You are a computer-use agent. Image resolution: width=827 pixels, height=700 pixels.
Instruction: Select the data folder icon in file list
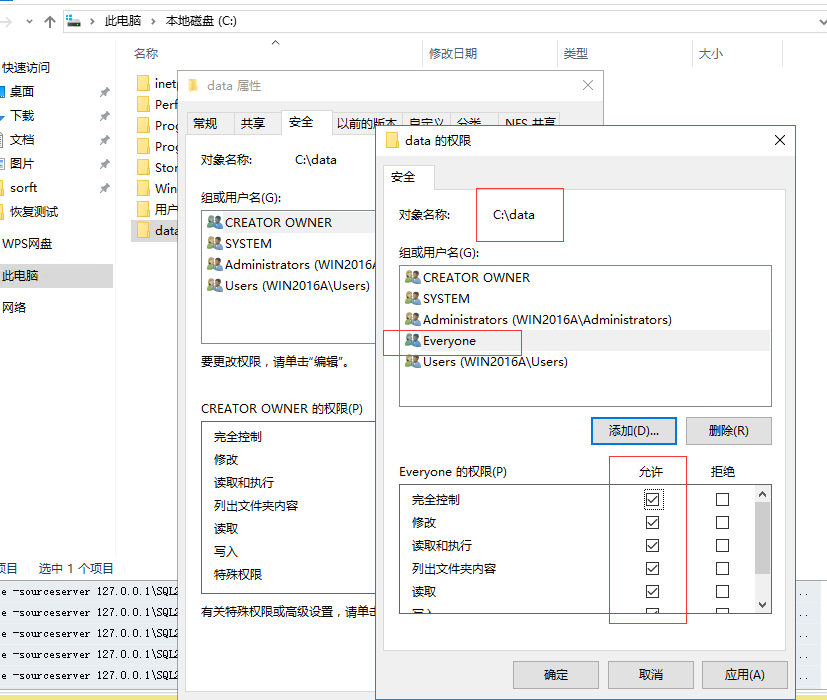coord(143,230)
